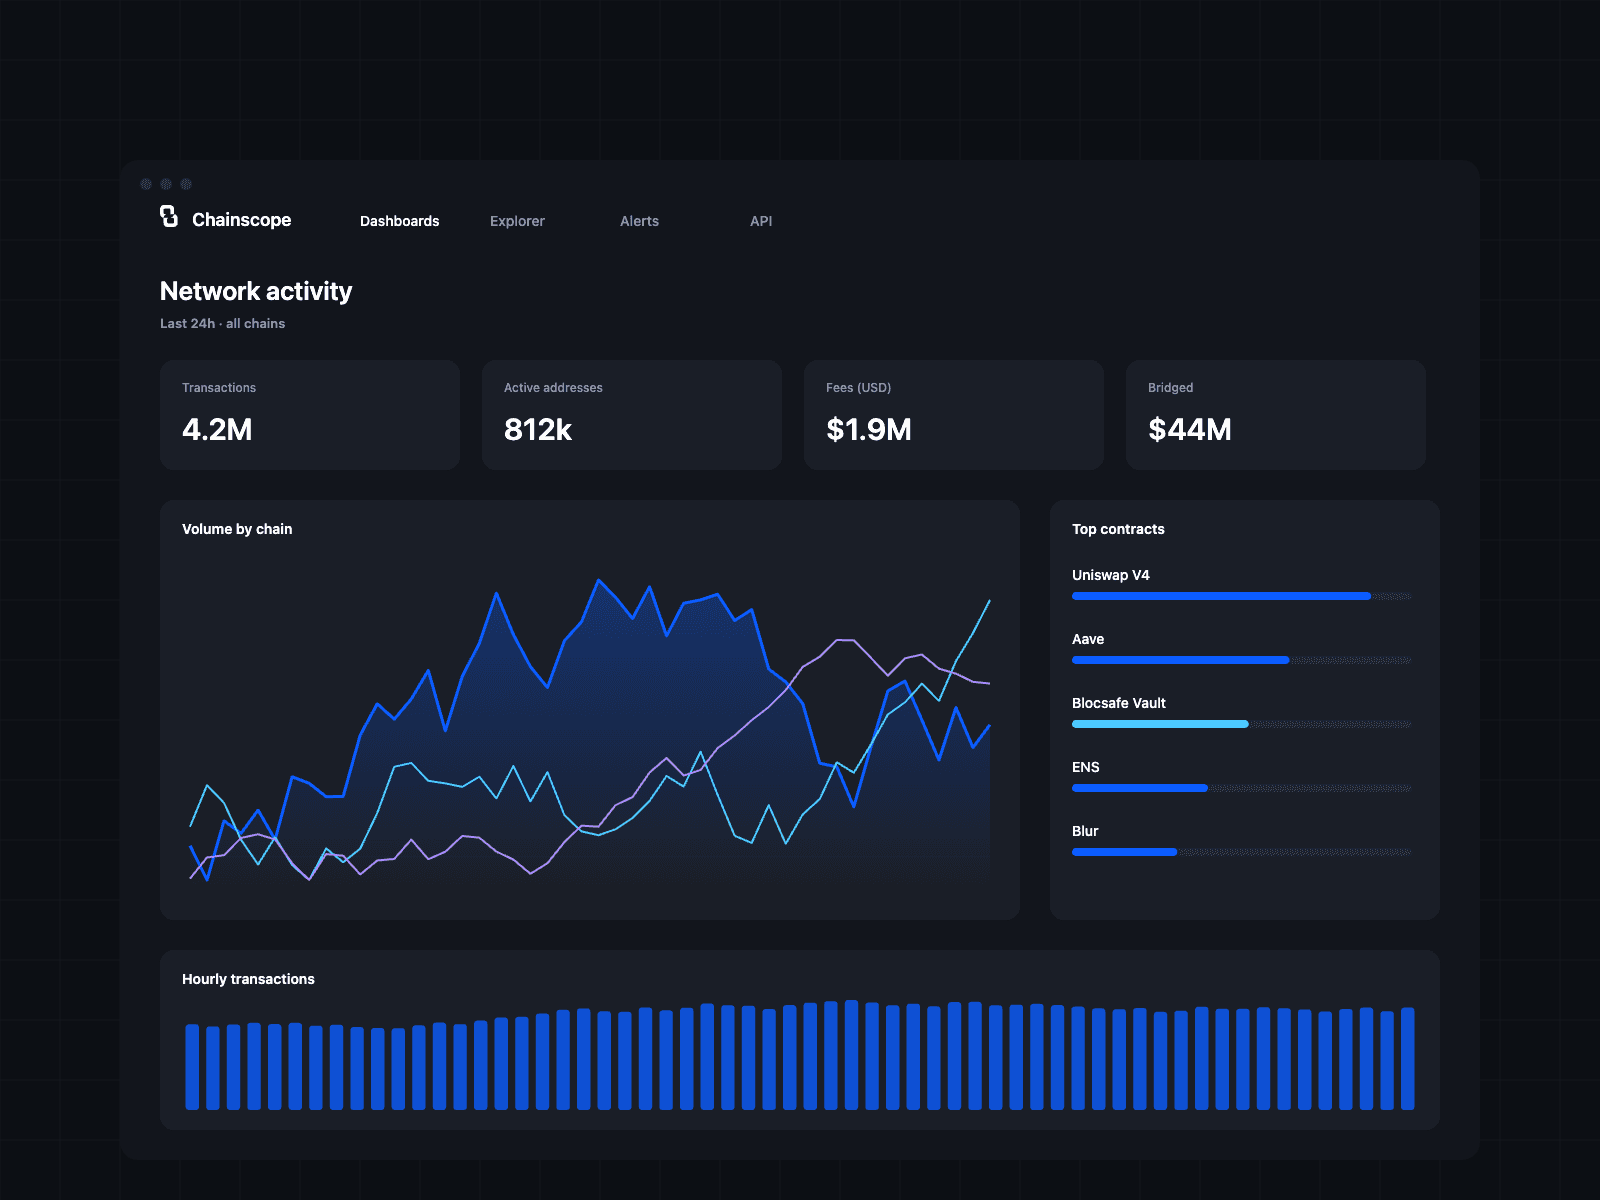Viewport: 1600px width, 1200px height.
Task: Select the Transactions 4.2M card
Action: click(x=310, y=415)
